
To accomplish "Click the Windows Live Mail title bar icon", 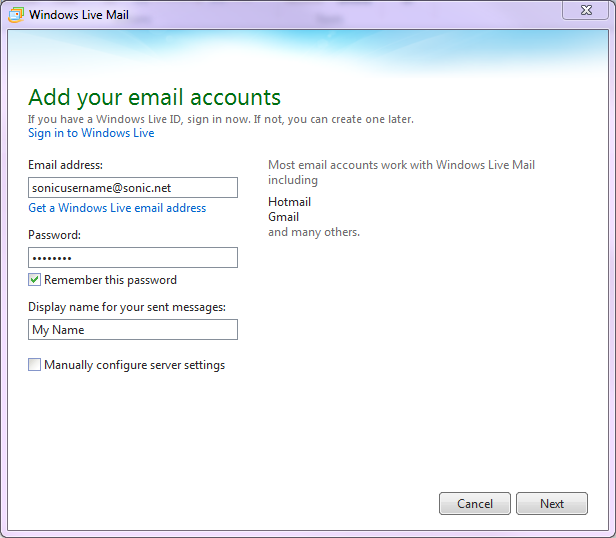I will click(16, 15).
